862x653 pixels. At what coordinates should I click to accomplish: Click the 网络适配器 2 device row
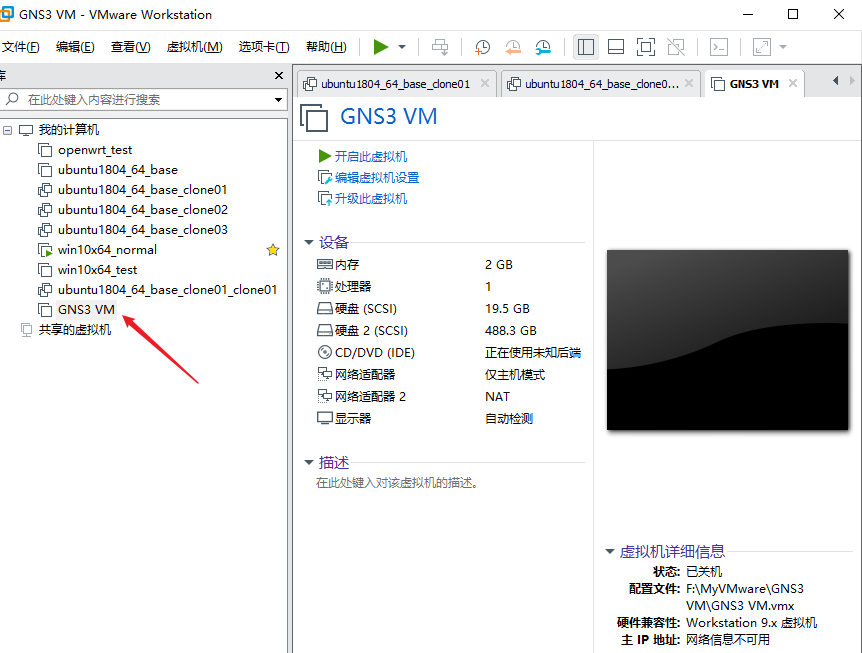[450, 396]
